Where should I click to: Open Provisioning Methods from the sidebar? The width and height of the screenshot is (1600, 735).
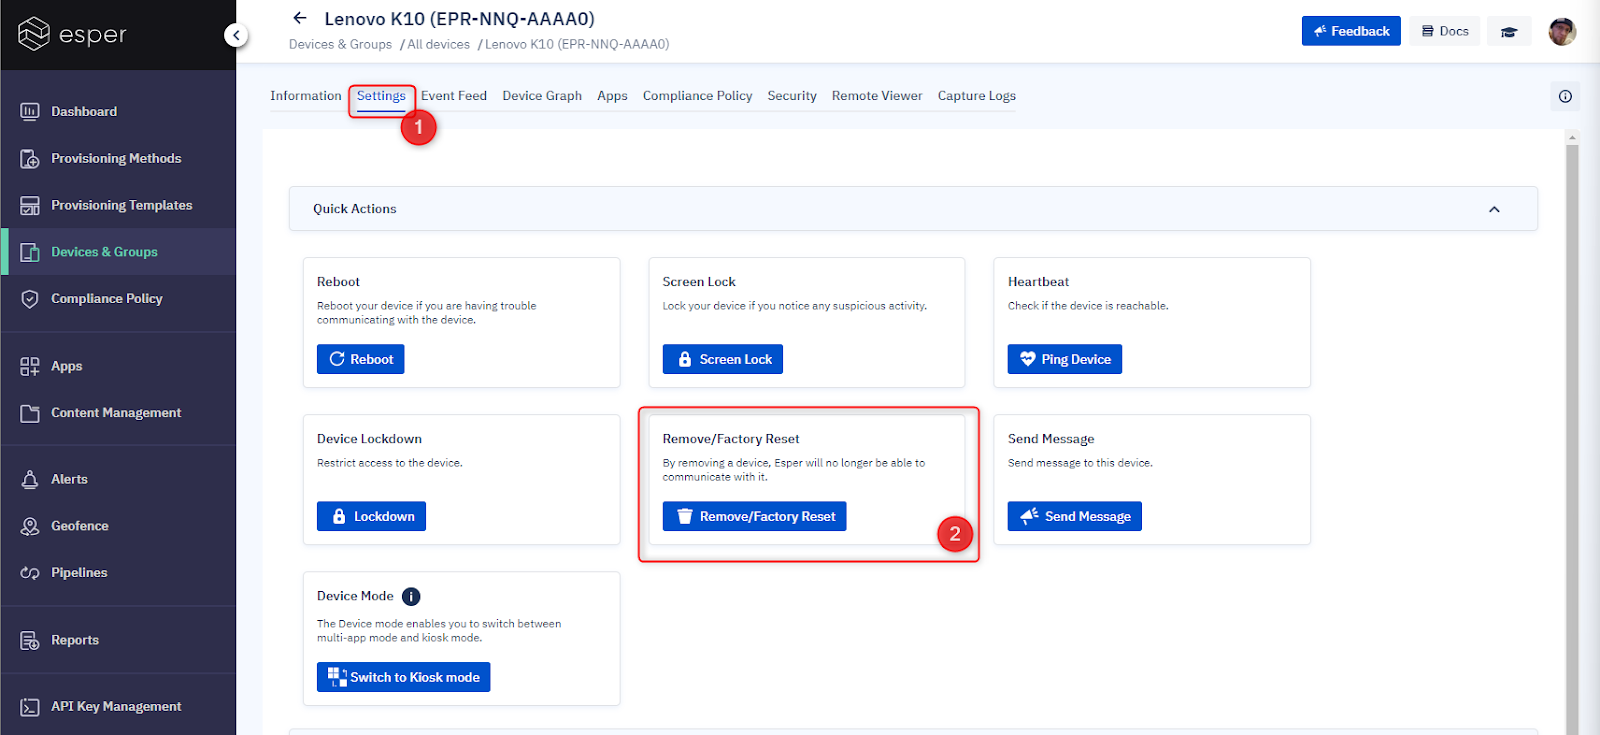click(118, 158)
